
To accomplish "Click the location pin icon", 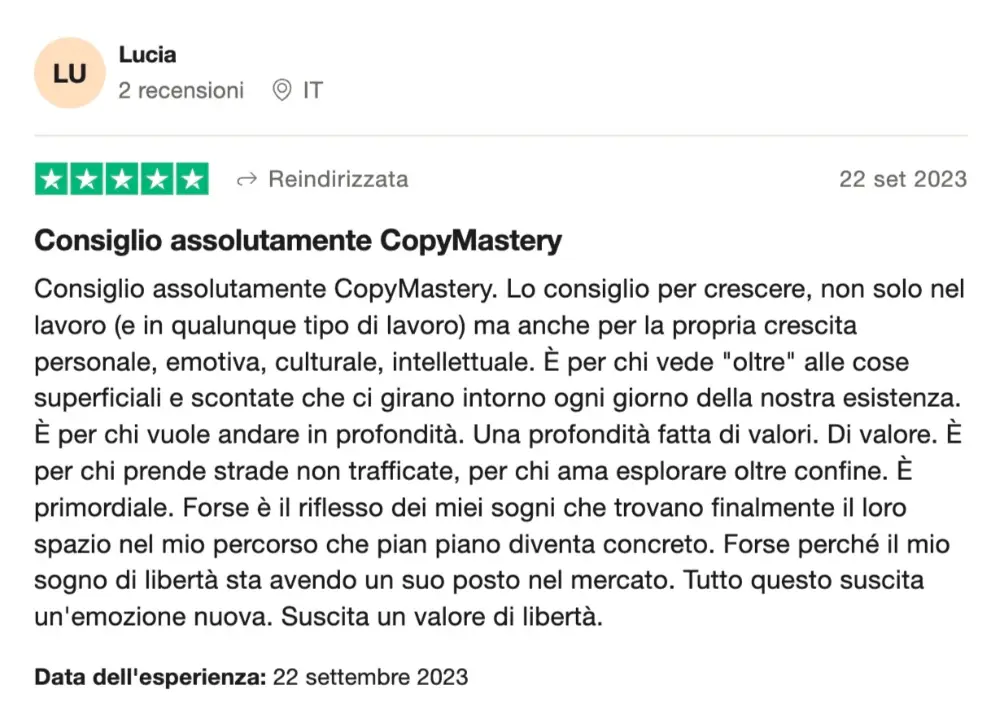I will pyautogui.click(x=282, y=91).
